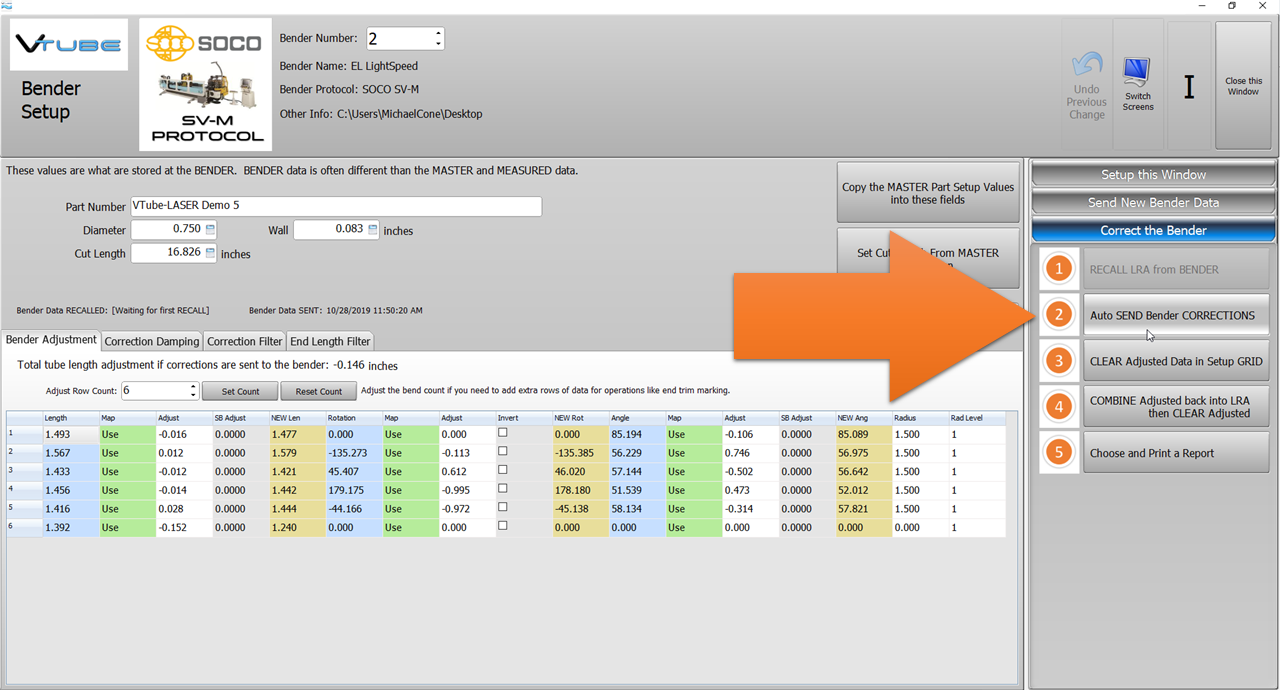This screenshot has height=690, width=1280.
Task: Click the orange step 1 circle icon
Action: pos(1059,269)
